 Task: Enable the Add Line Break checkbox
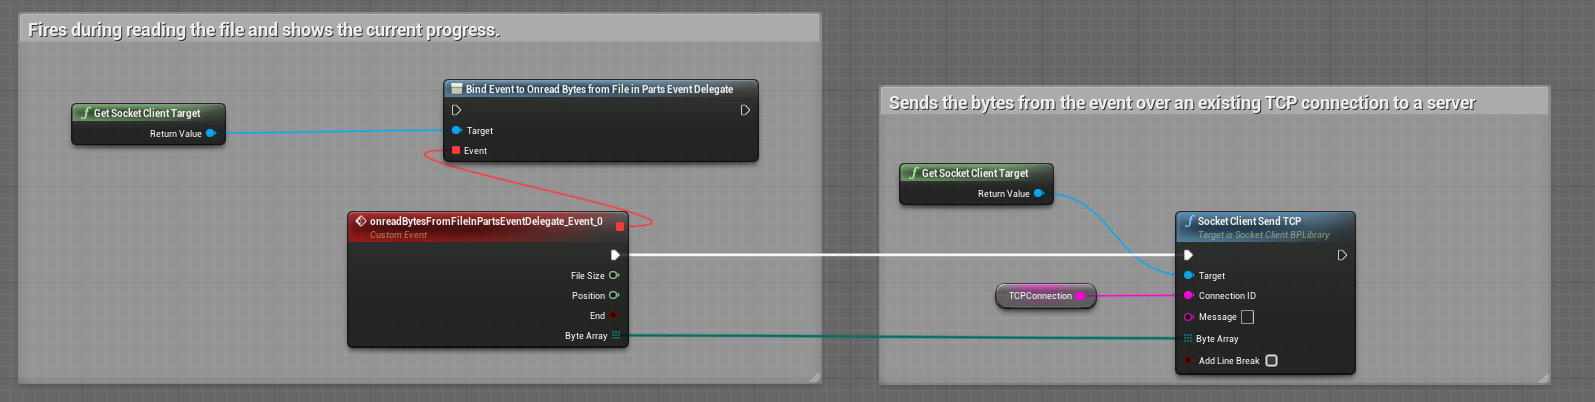click(x=1271, y=361)
